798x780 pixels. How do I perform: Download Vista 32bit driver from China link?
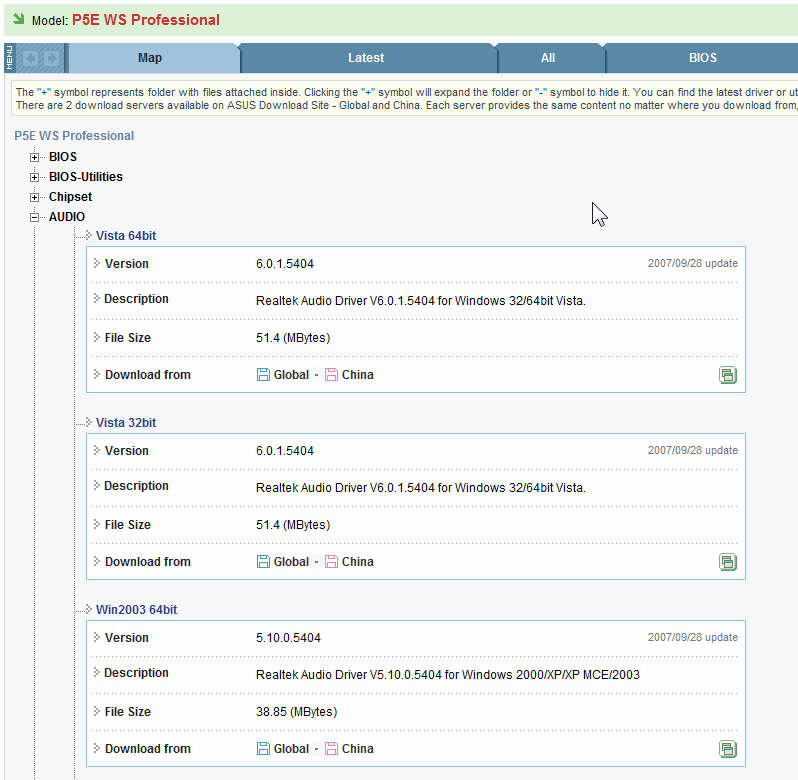pos(357,562)
